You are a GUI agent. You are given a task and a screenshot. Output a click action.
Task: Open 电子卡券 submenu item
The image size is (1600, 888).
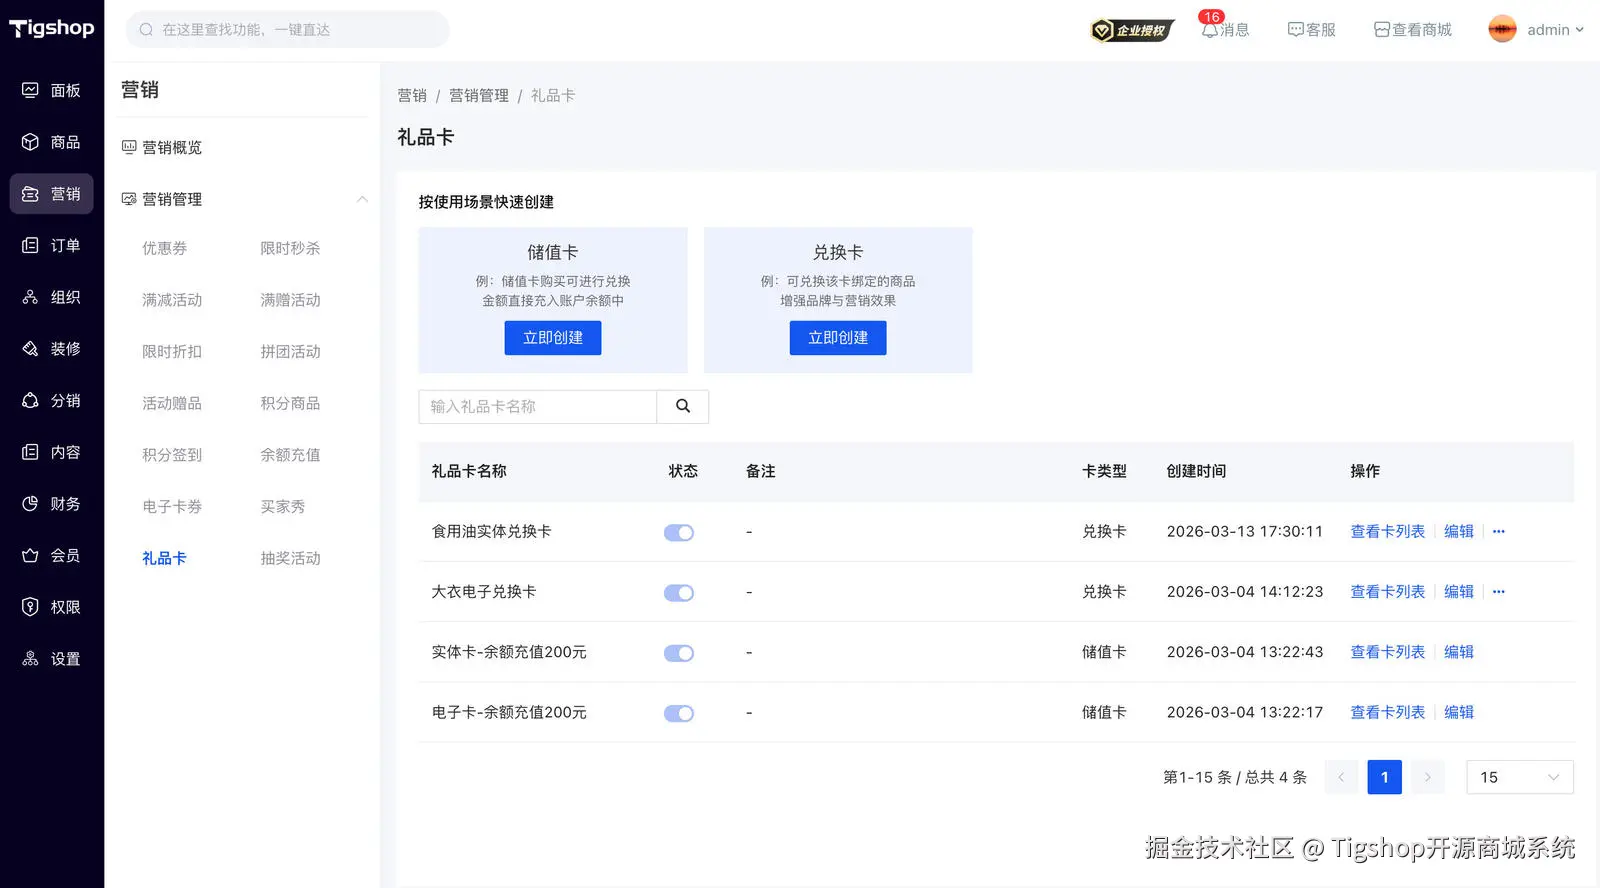click(x=172, y=507)
